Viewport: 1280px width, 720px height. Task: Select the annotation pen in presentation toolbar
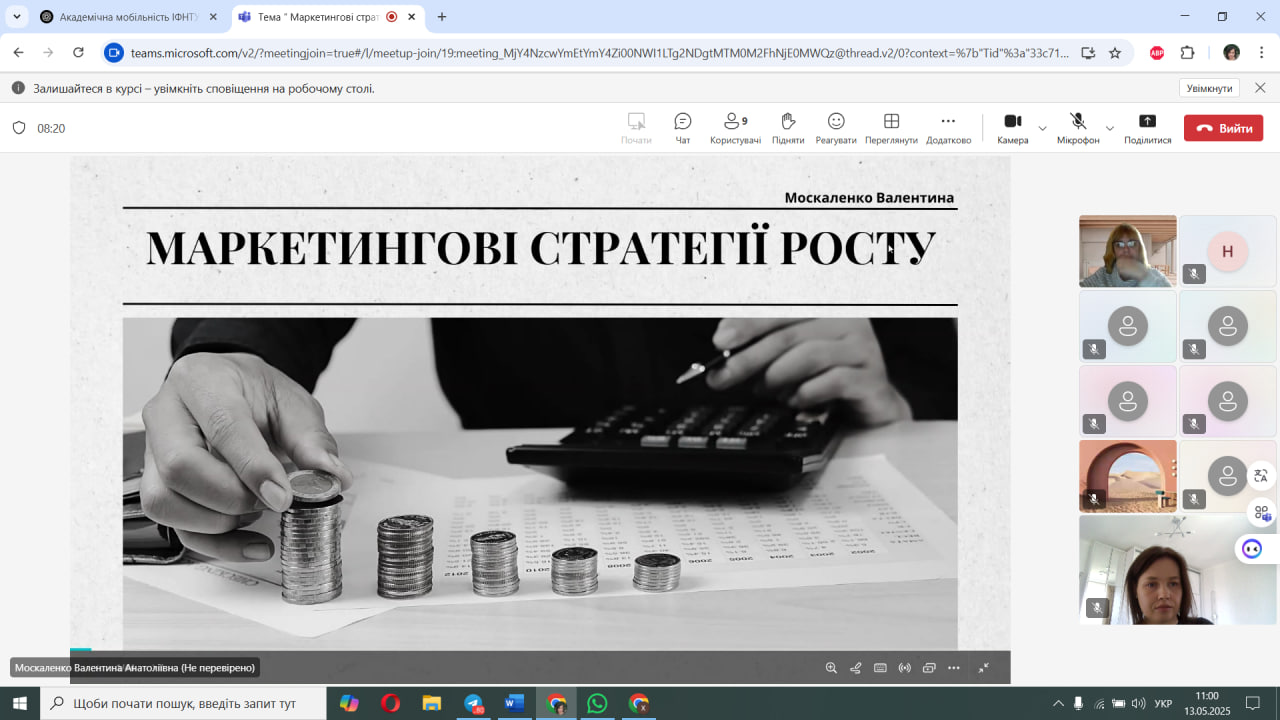pos(856,668)
